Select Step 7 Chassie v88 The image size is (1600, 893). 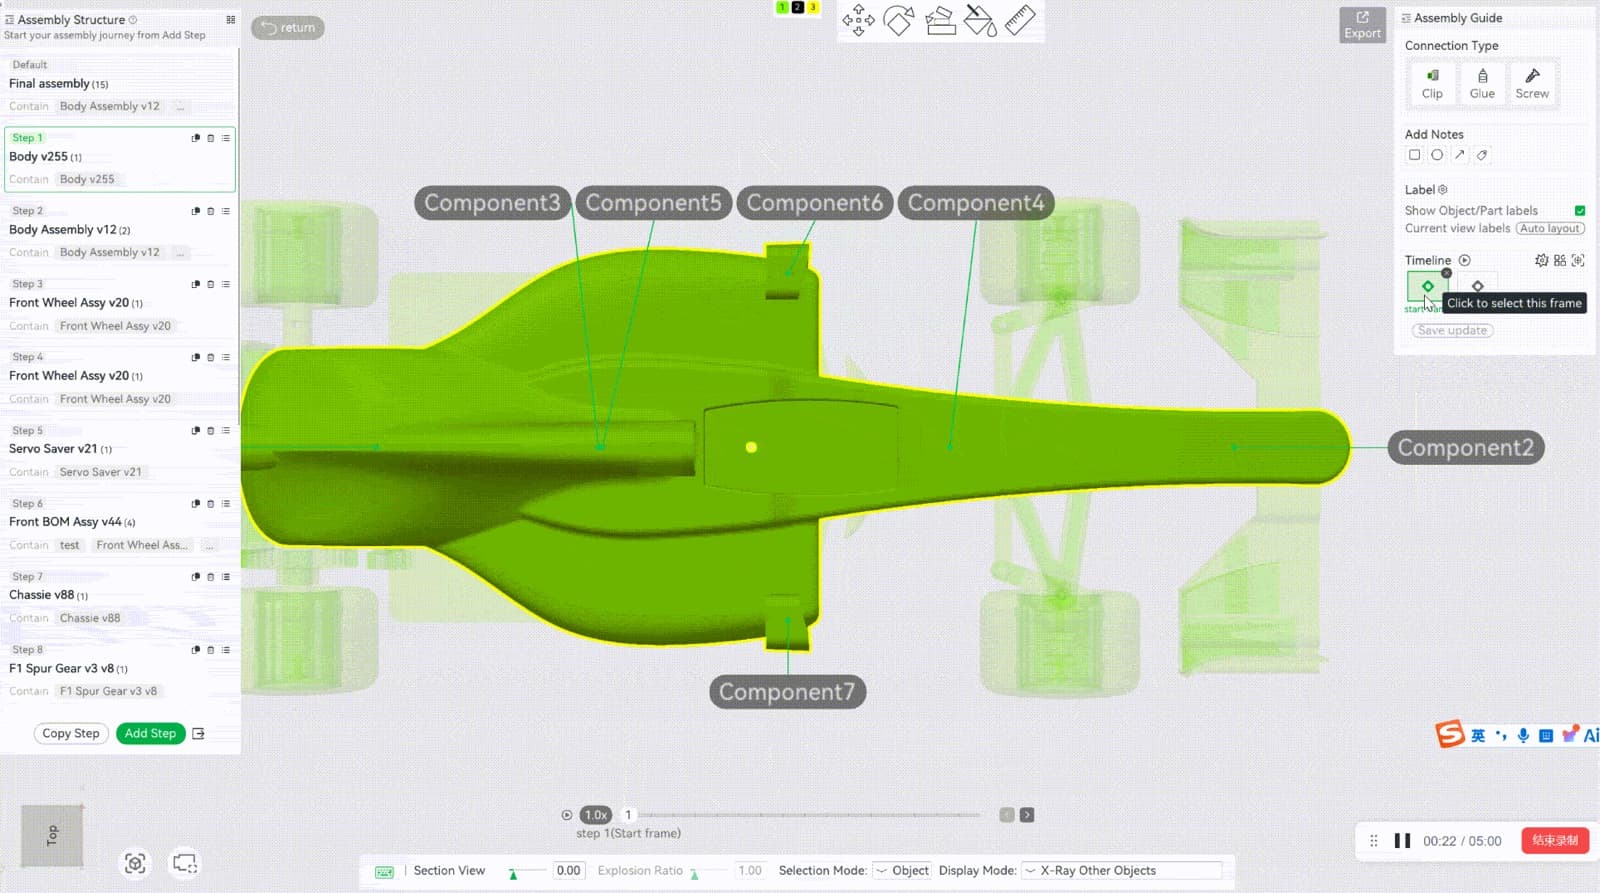click(x=119, y=596)
